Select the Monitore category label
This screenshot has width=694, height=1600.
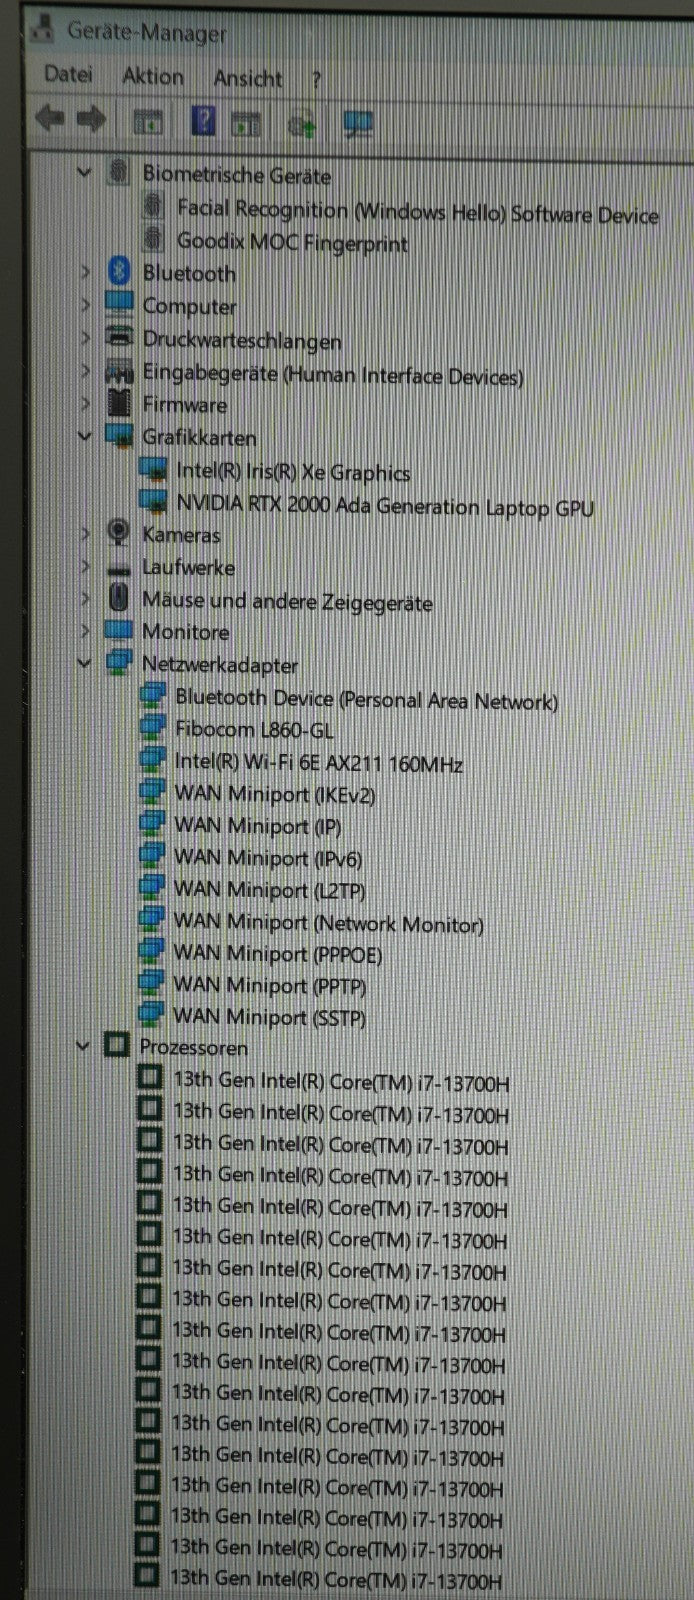coord(185,631)
